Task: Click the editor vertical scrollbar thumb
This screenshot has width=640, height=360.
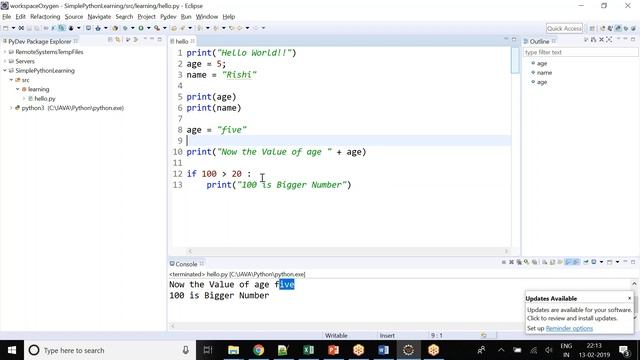Action: 515,60
